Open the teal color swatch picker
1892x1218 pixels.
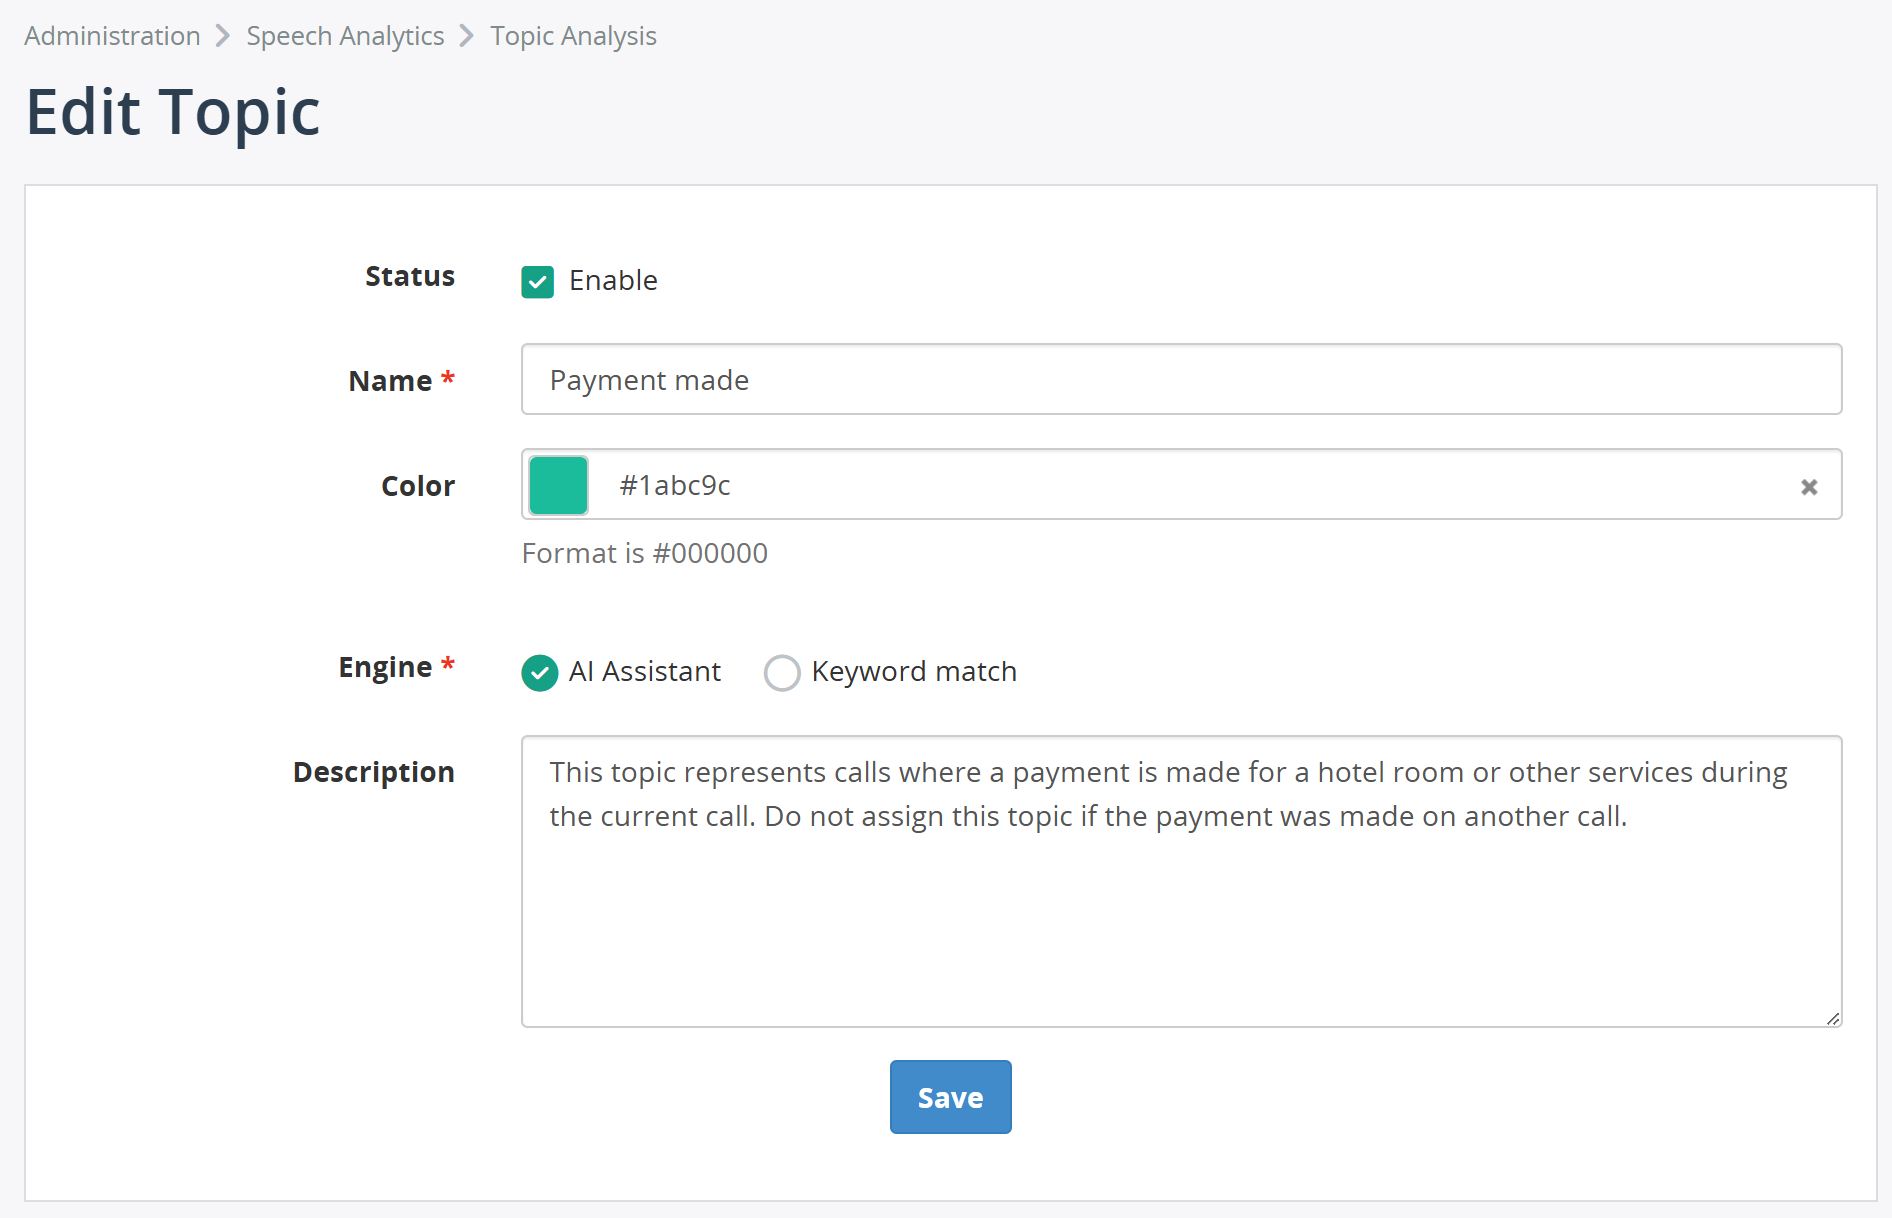(x=558, y=485)
